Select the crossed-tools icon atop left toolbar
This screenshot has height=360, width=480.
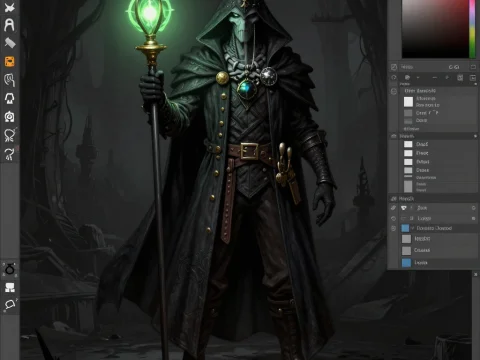[x=9, y=7]
